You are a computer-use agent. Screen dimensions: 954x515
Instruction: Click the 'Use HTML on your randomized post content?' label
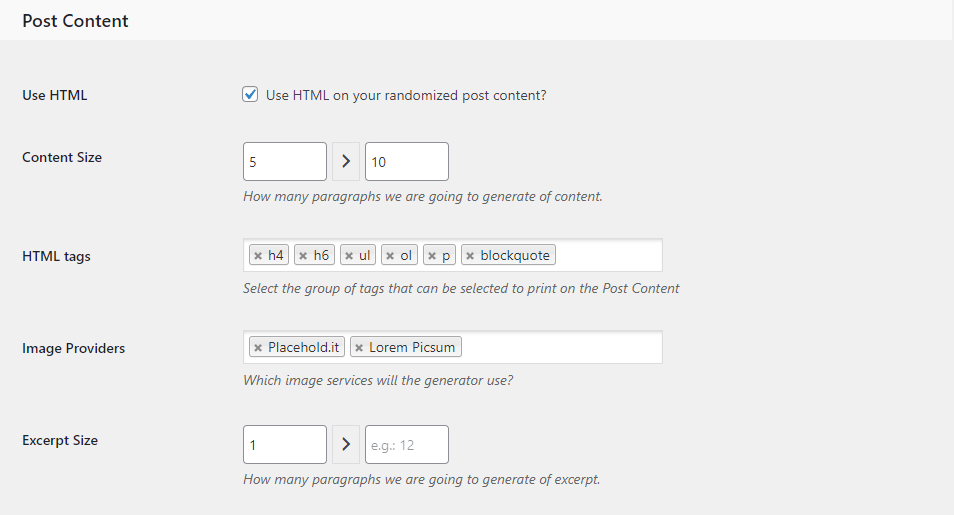[406, 96]
